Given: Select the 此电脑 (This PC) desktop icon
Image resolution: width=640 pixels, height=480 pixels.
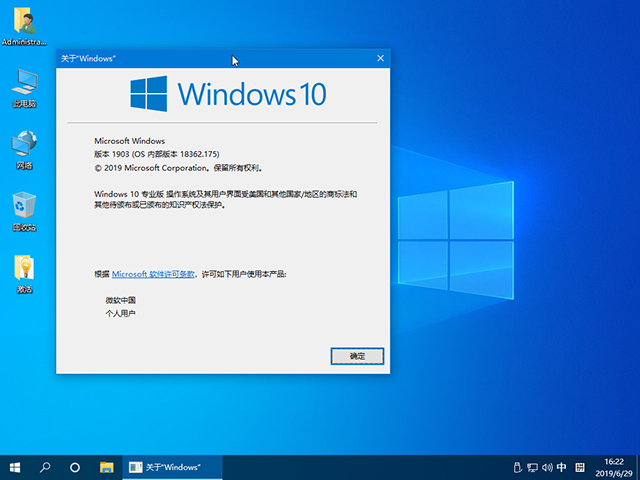Looking at the screenshot, I should tap(24, 86).
